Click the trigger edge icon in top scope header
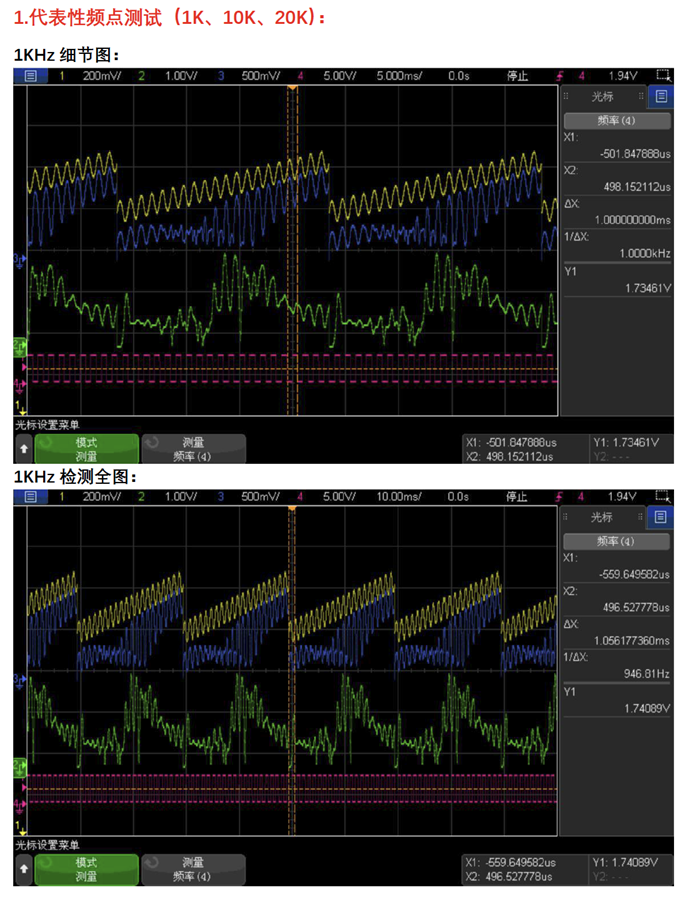The width and height of the screenshot is (686, 897). point(559,75)
